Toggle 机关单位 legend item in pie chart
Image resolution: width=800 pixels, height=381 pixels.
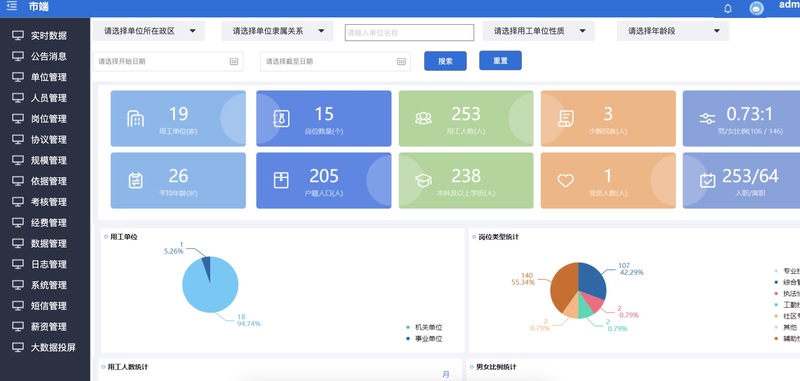(423, 327)
